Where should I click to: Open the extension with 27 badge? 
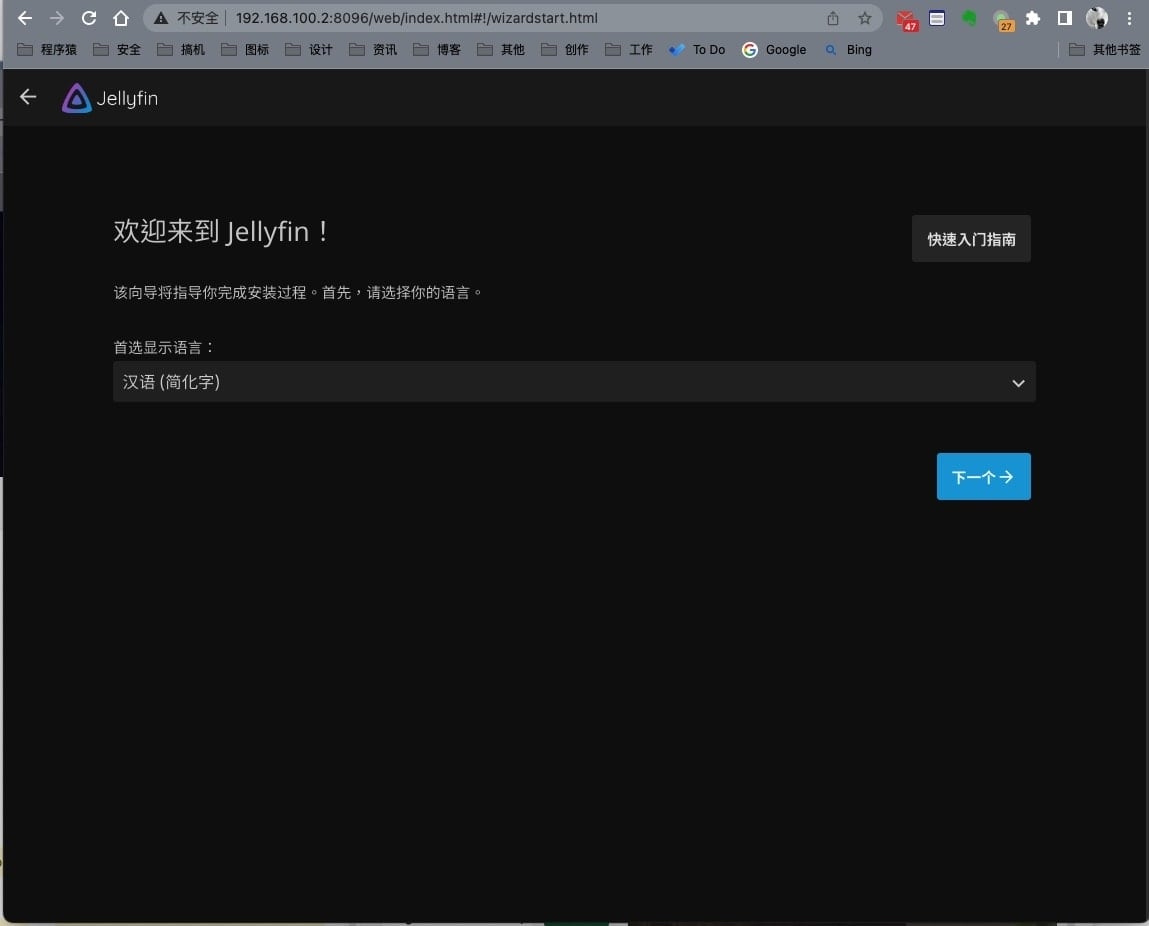click(x=1002, y=21)
